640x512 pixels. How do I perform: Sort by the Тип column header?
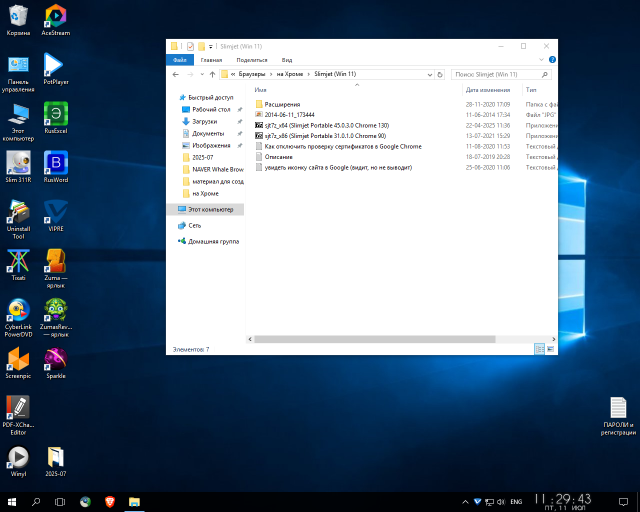531,90
